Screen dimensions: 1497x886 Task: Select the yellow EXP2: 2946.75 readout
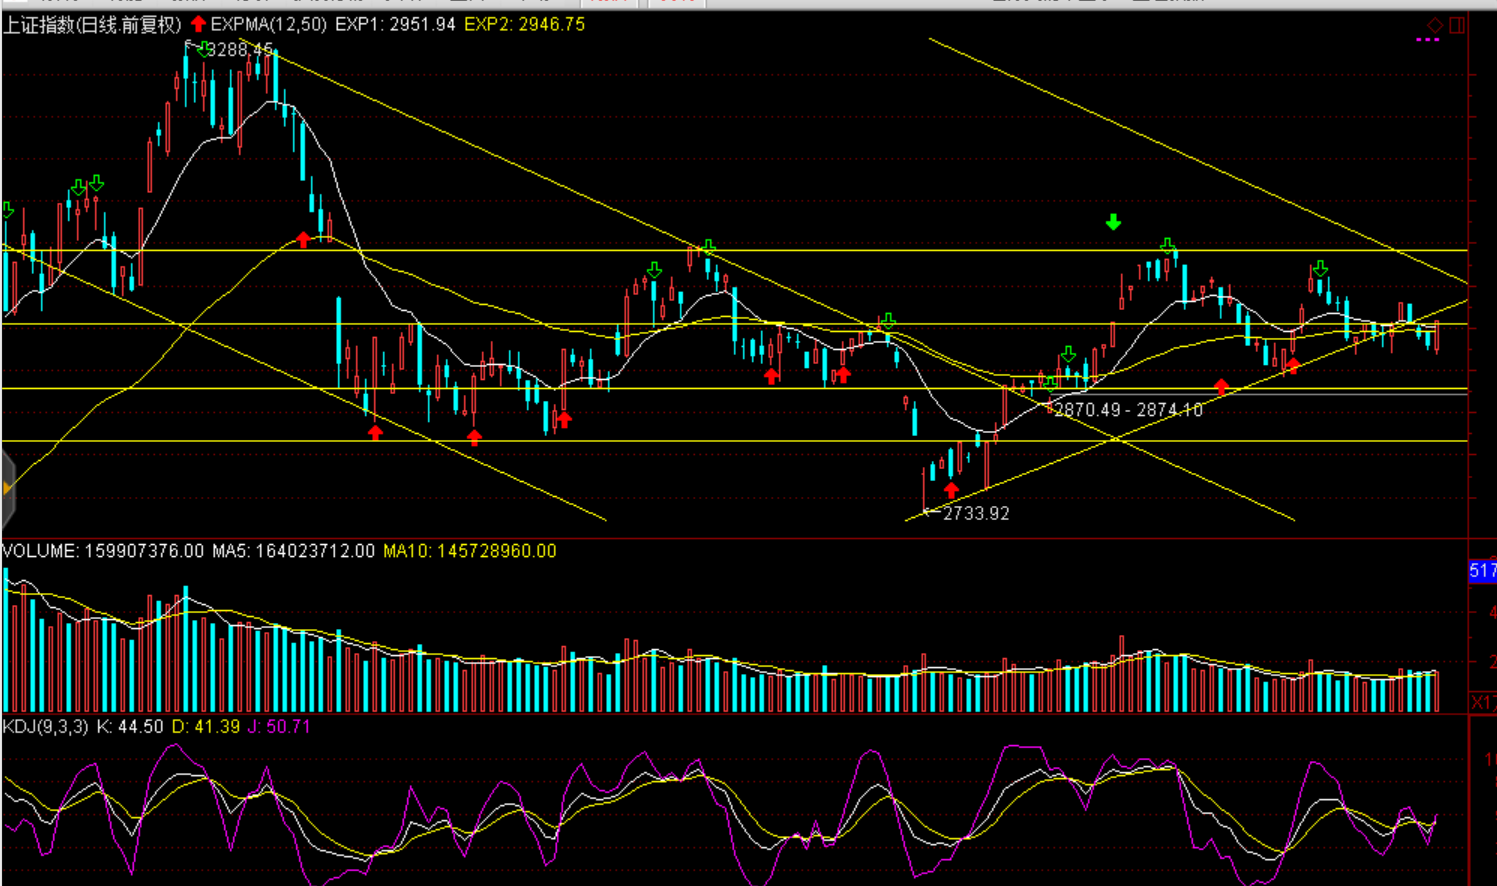tap(524, 24)
